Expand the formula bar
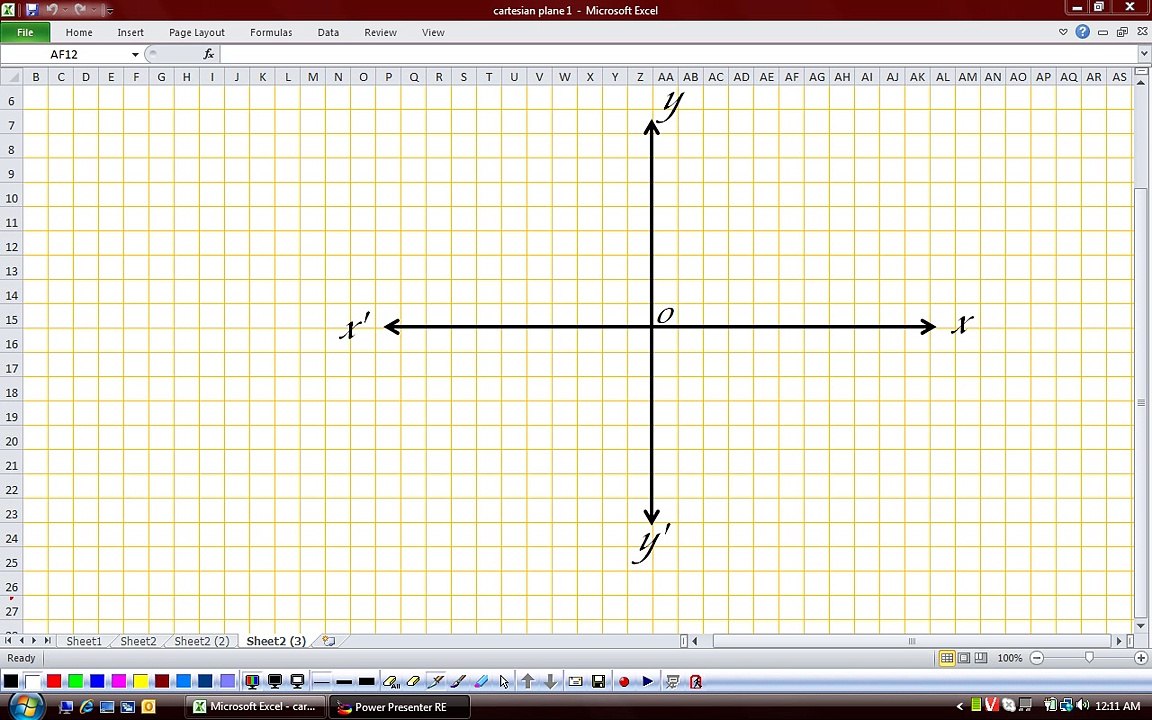The width and height of the screenshot is (1152, 720). click(x=1144, y=54)
